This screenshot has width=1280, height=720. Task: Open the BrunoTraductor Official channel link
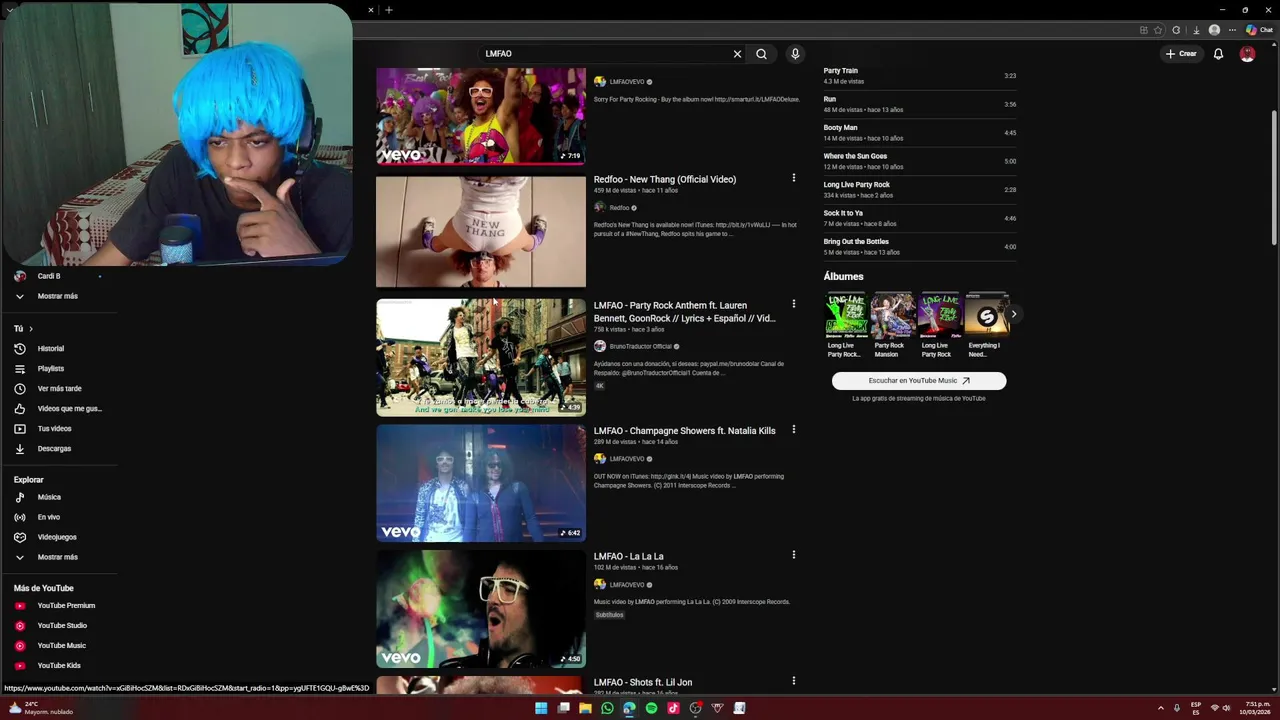pyautogui.click(x=640, y=347)
